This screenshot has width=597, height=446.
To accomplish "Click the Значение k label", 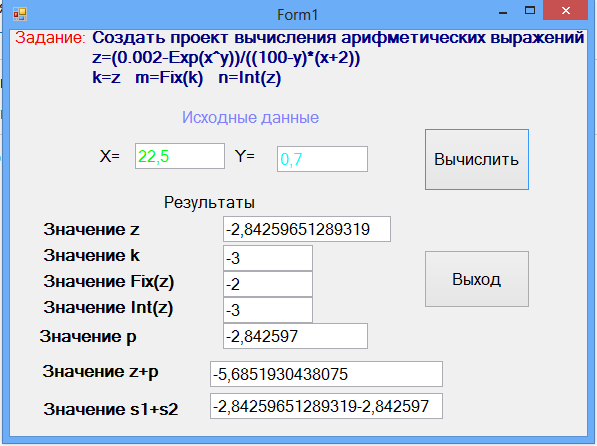I will (x=91, y=255).
